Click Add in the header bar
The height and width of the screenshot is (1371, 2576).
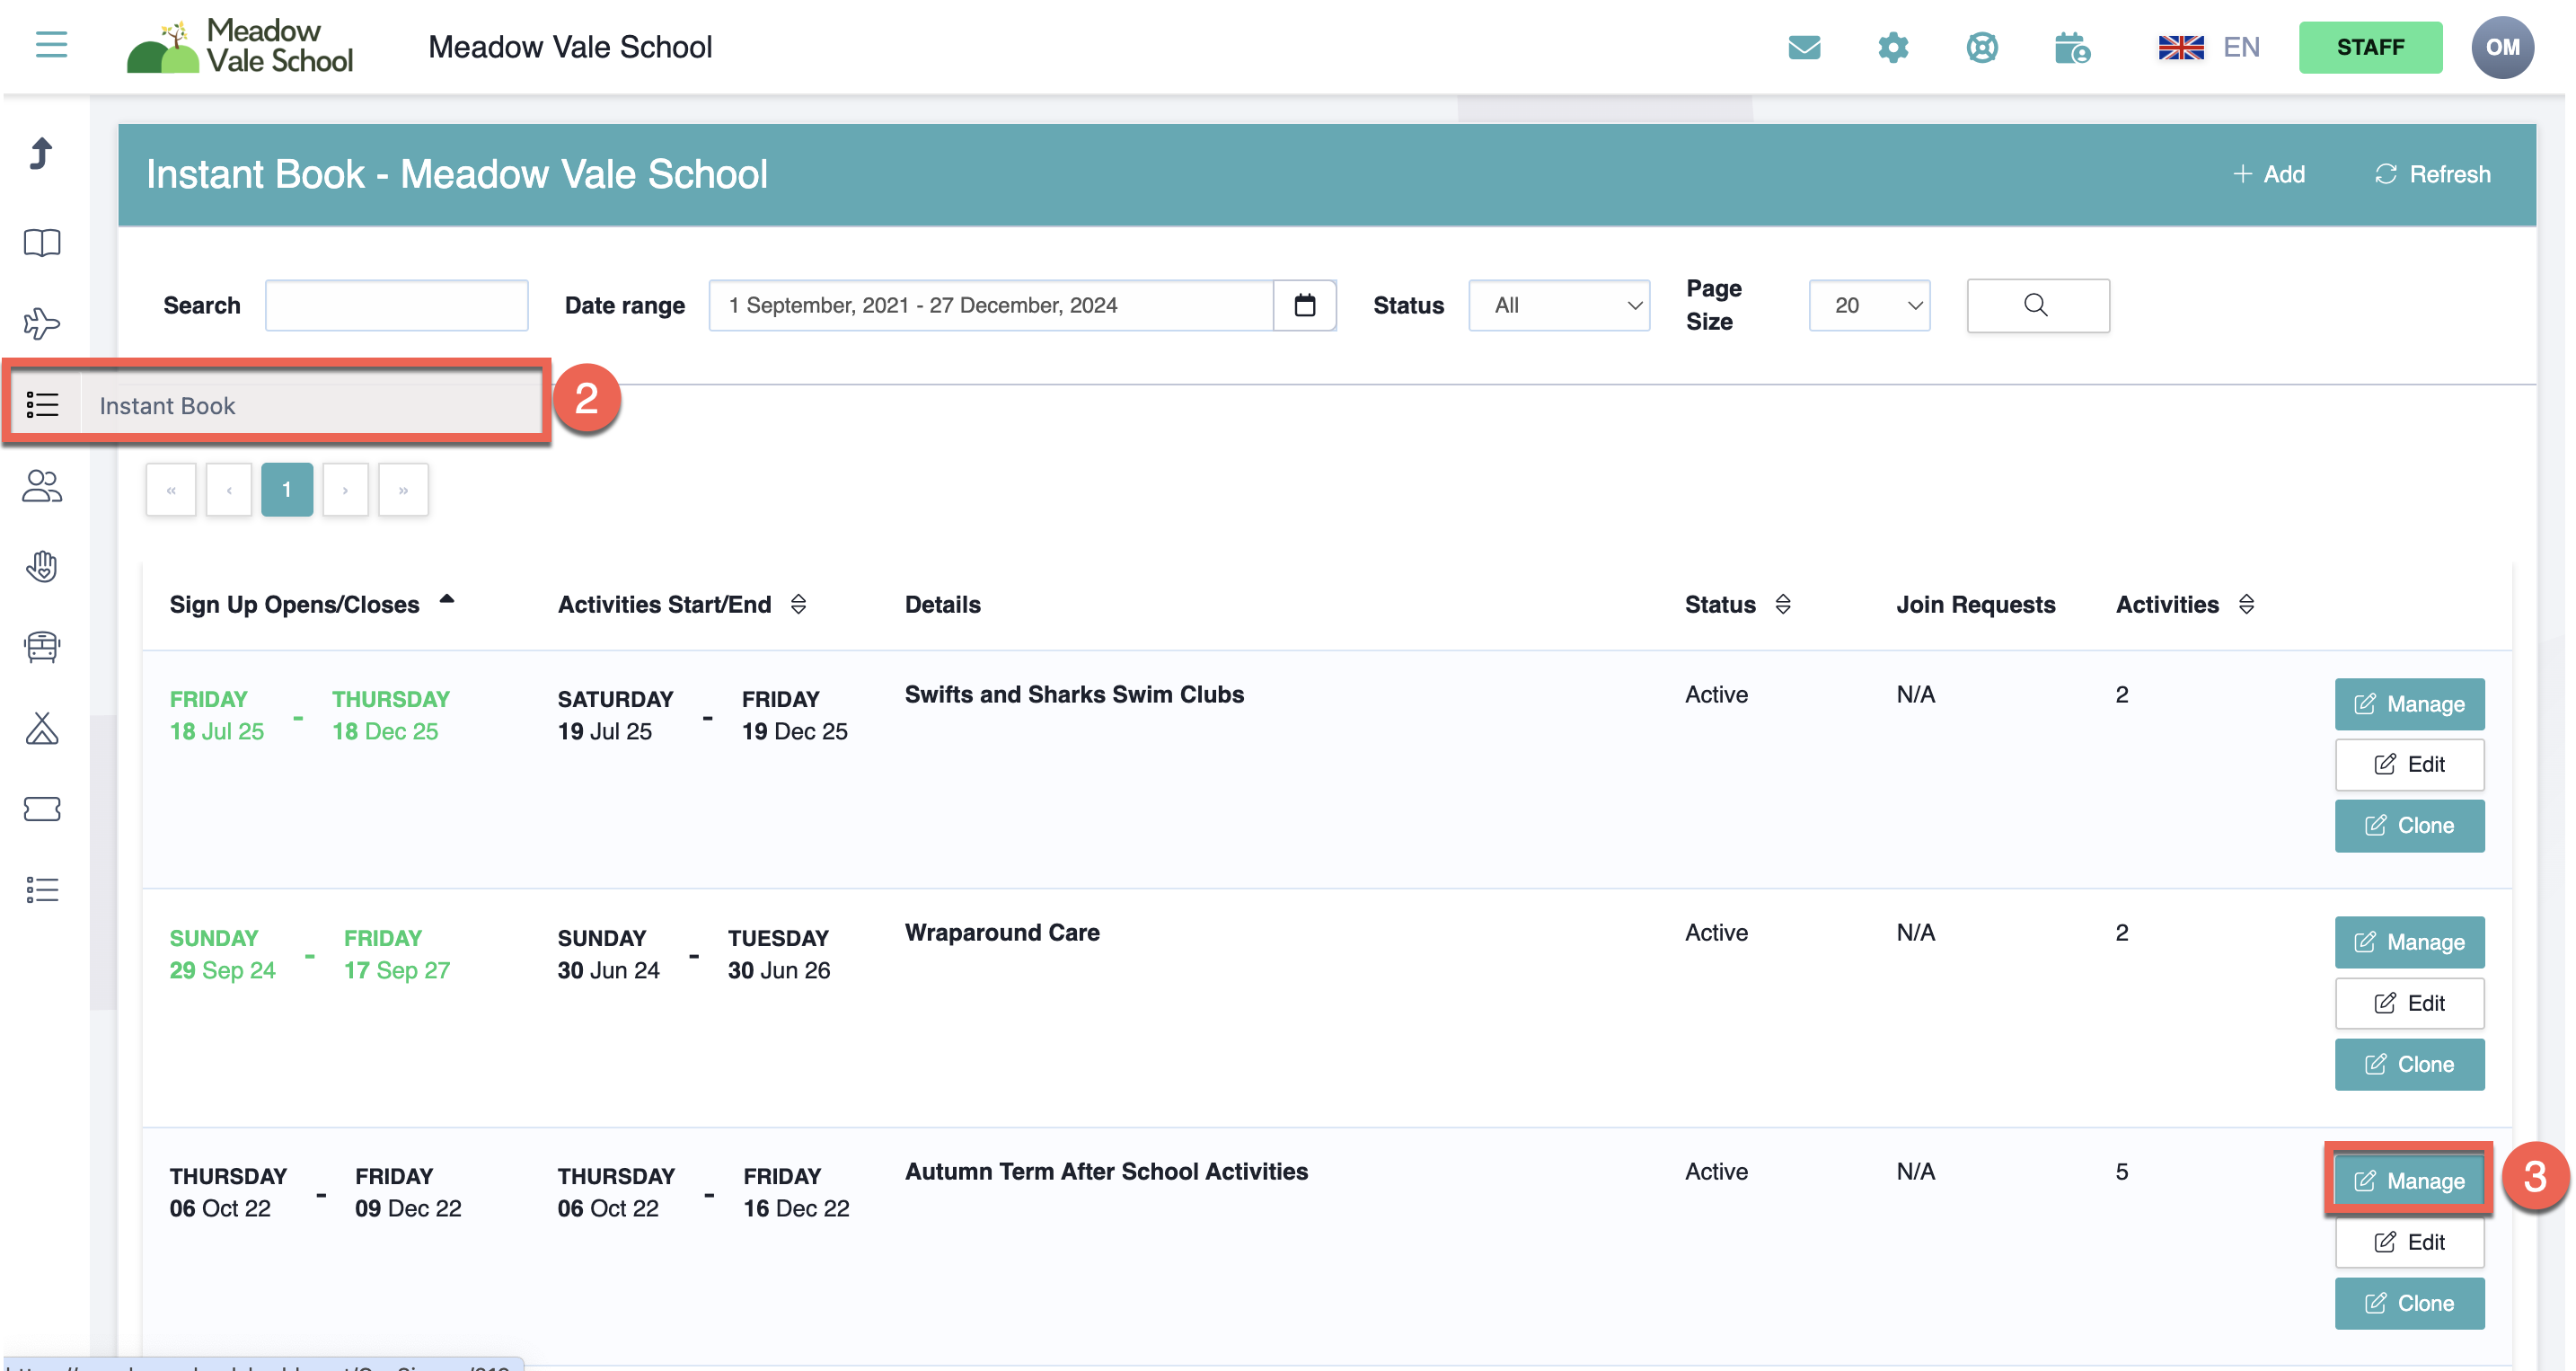click(x=2268, y=174)
